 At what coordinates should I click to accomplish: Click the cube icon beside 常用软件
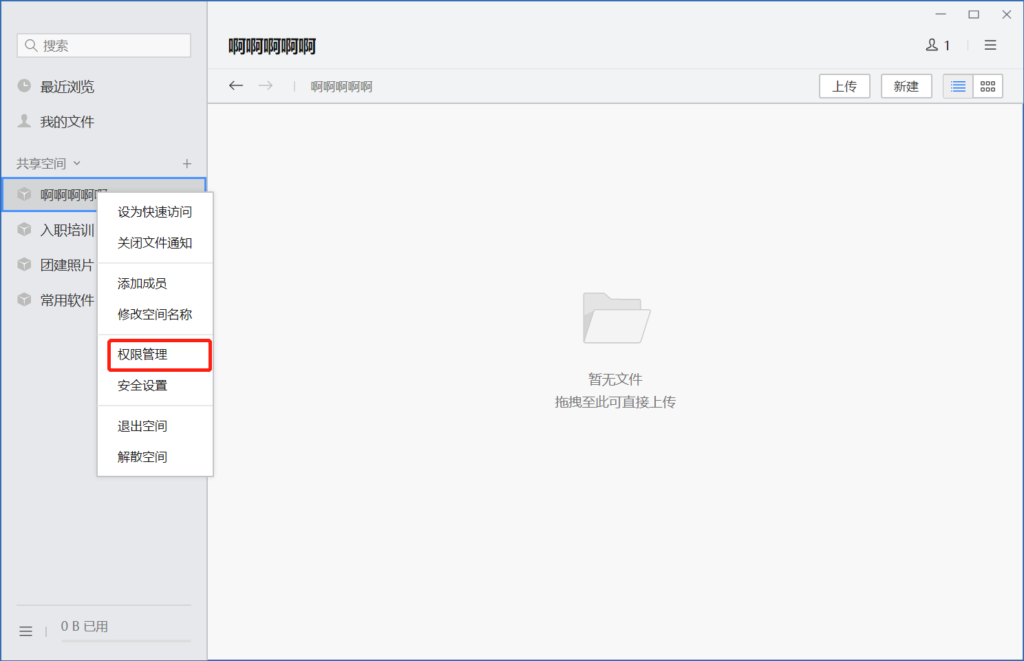(24, 300)
